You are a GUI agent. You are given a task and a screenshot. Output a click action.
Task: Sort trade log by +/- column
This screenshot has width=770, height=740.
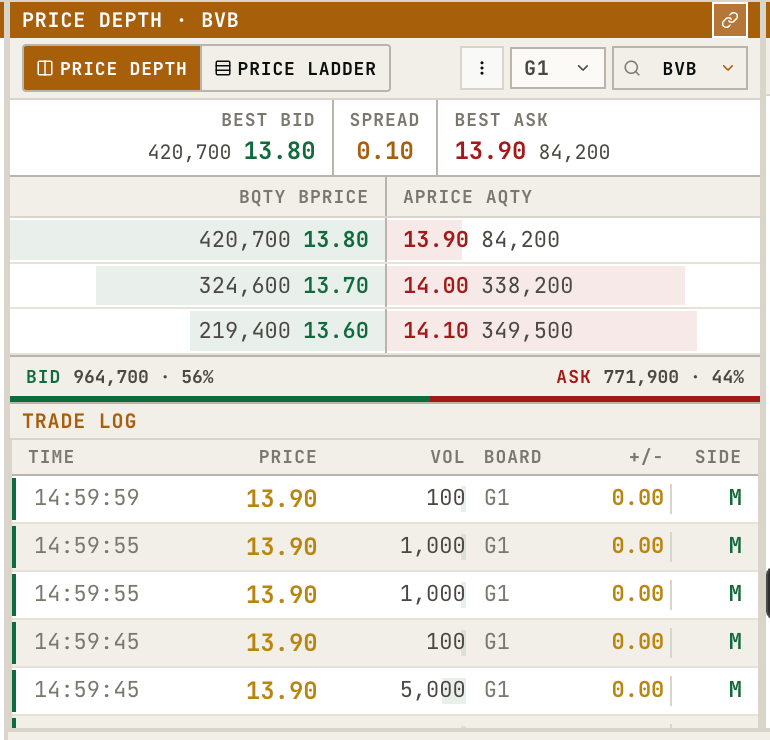pos(646,457)
